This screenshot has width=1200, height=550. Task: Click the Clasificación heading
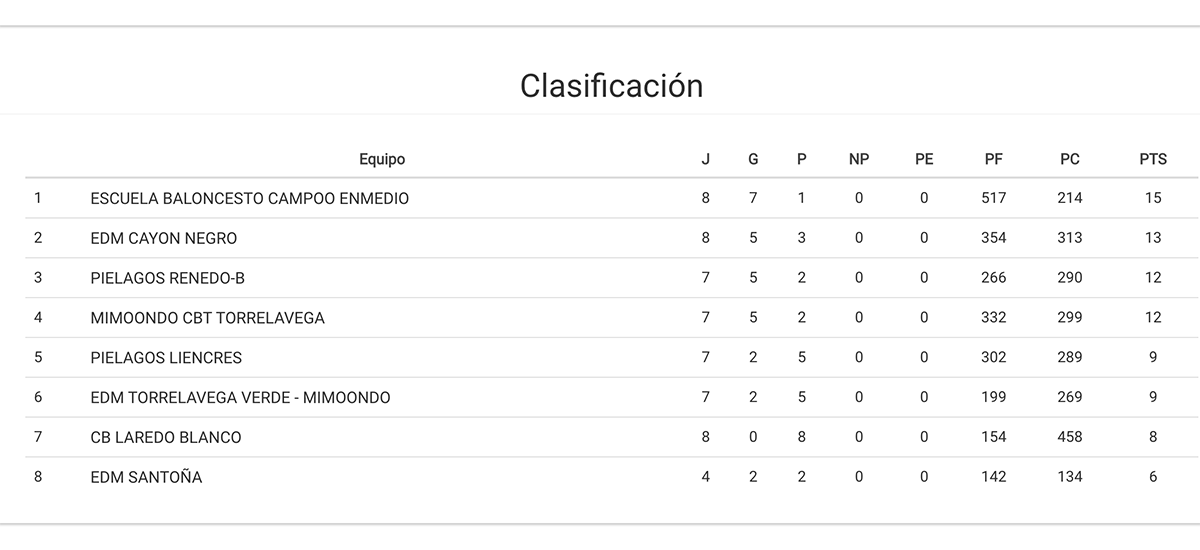[x=611, y=86]
